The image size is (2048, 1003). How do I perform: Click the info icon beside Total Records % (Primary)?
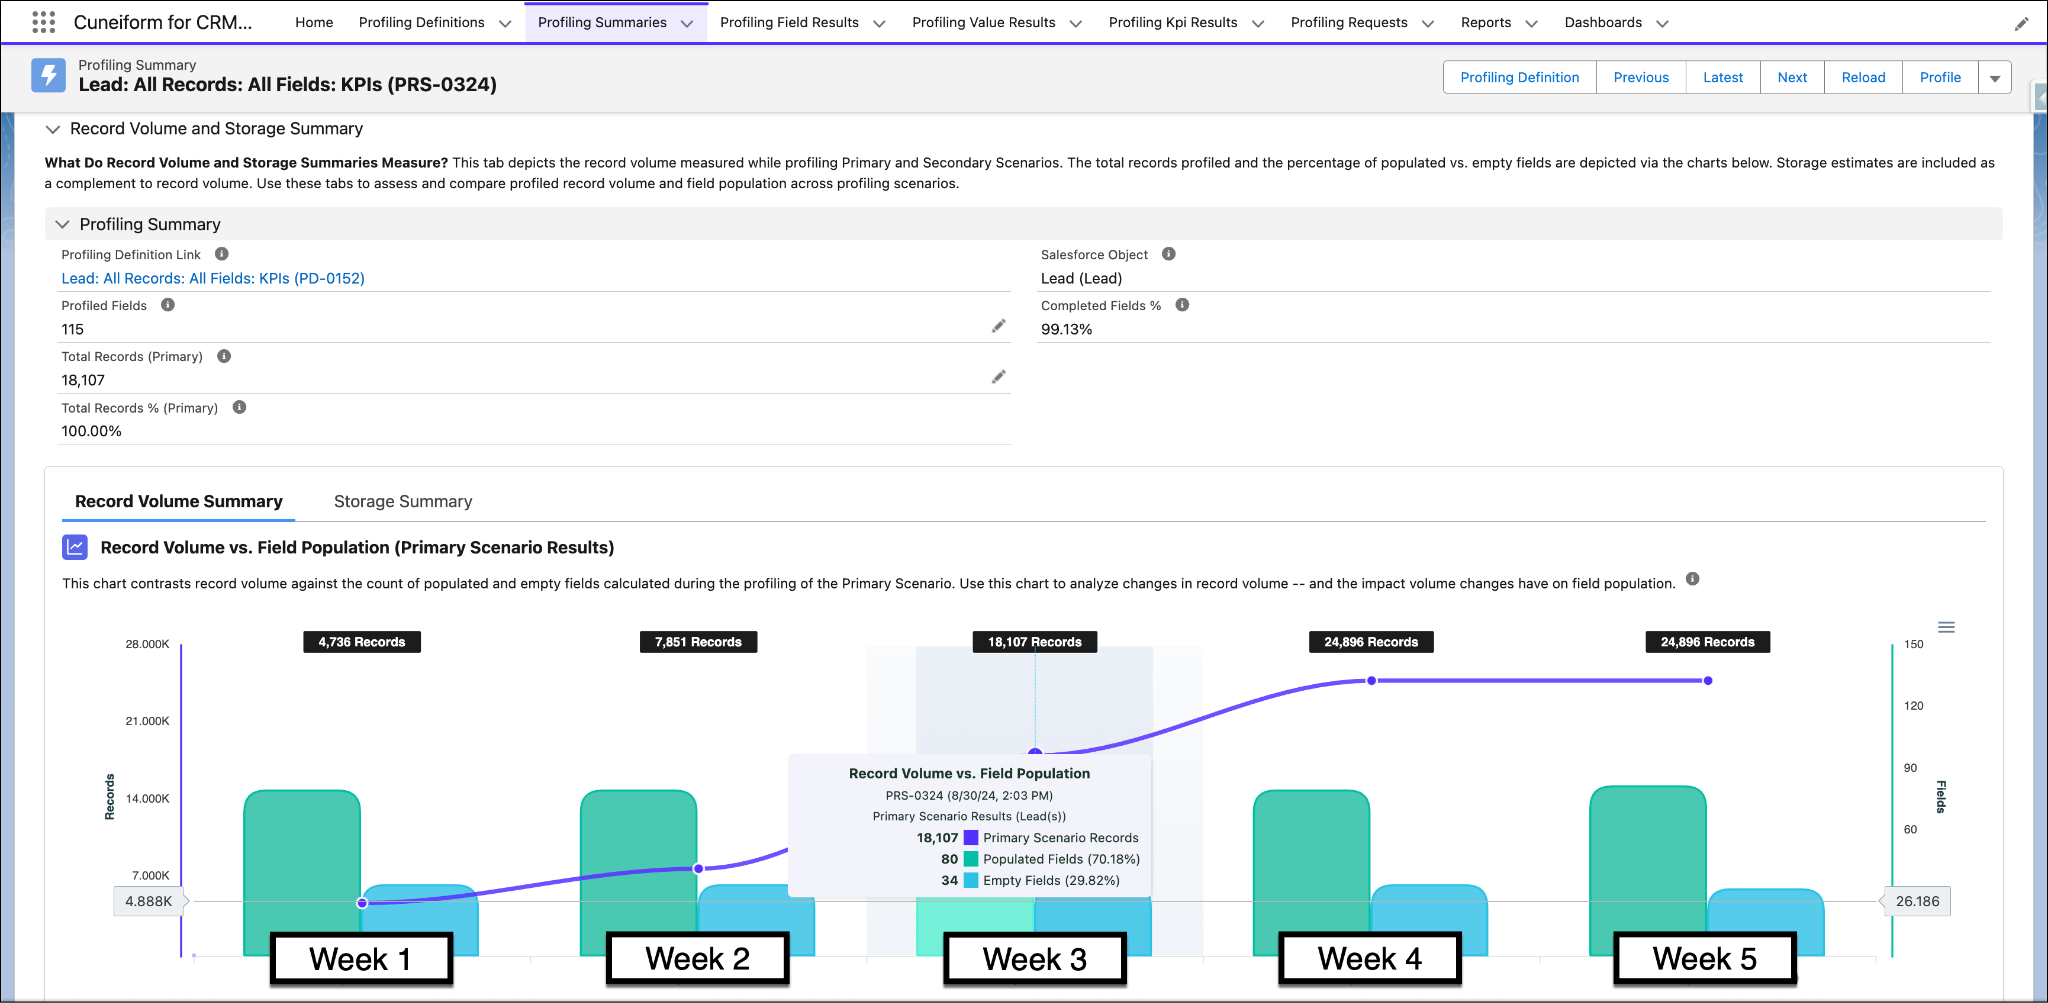tap(238, 407)
